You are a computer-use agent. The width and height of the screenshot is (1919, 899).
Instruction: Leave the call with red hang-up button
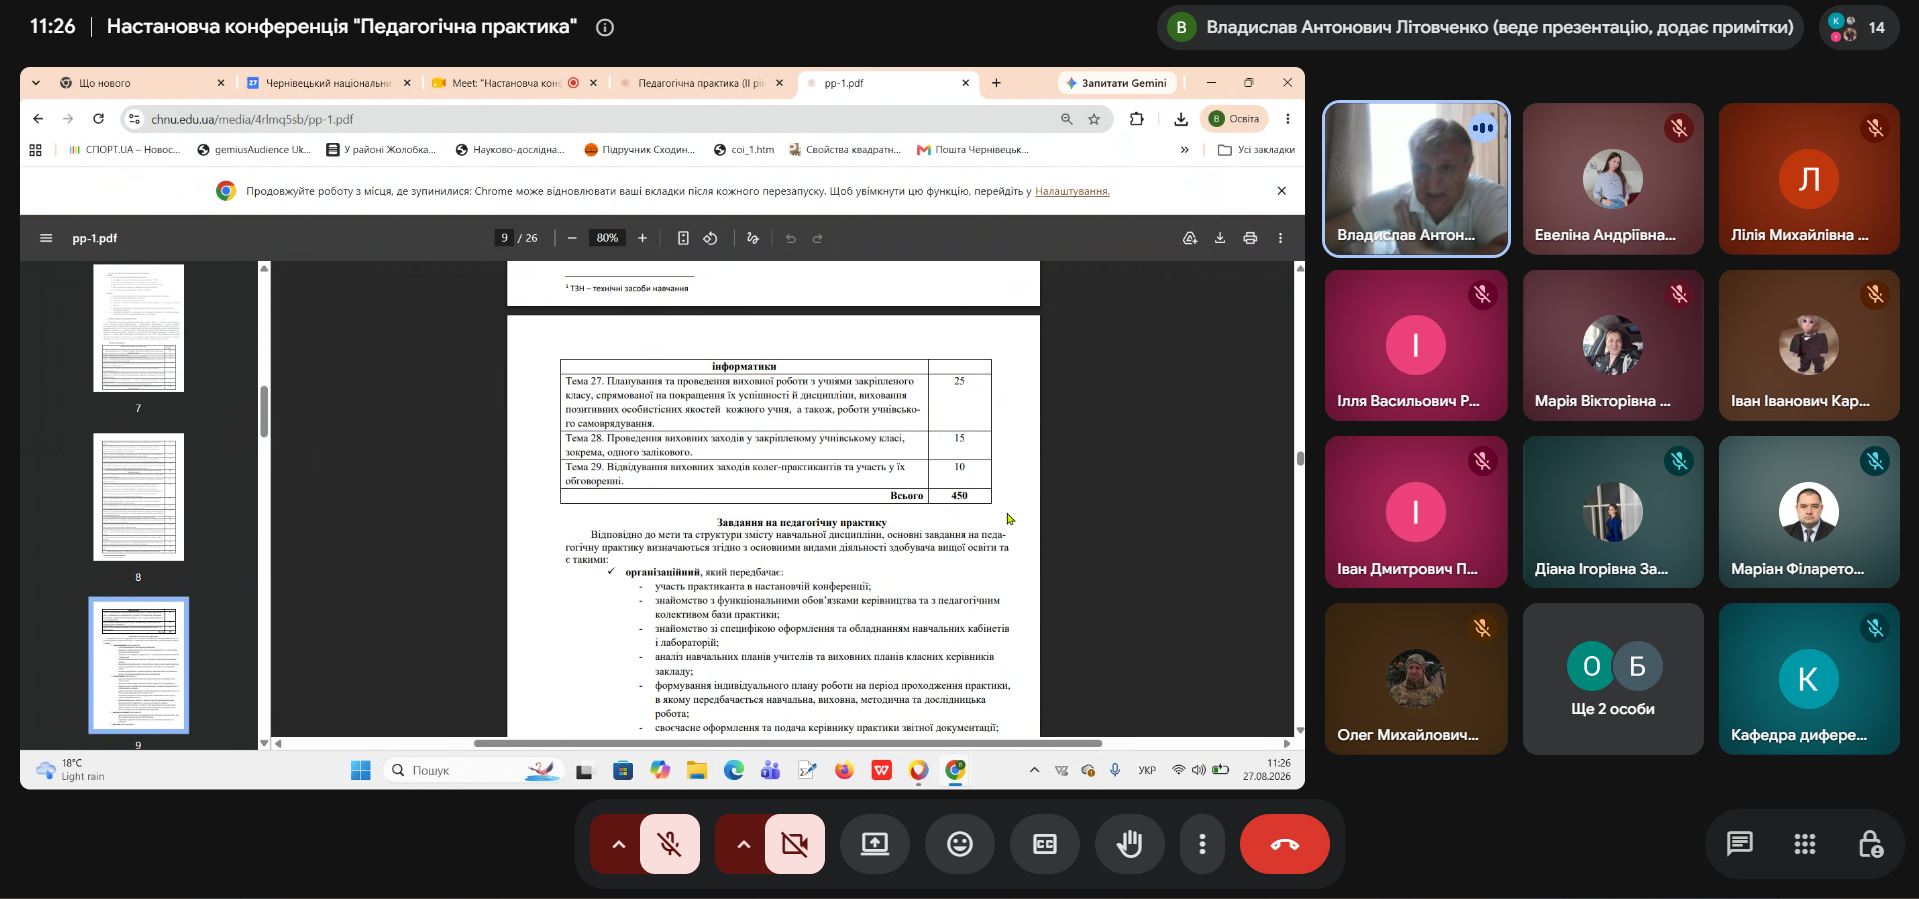click(x=1284, y=844)
